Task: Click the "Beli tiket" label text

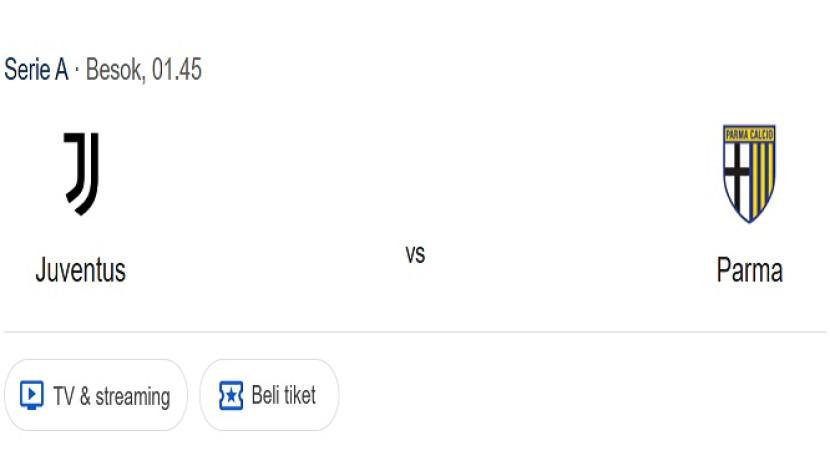Action: tap(283, 395)
